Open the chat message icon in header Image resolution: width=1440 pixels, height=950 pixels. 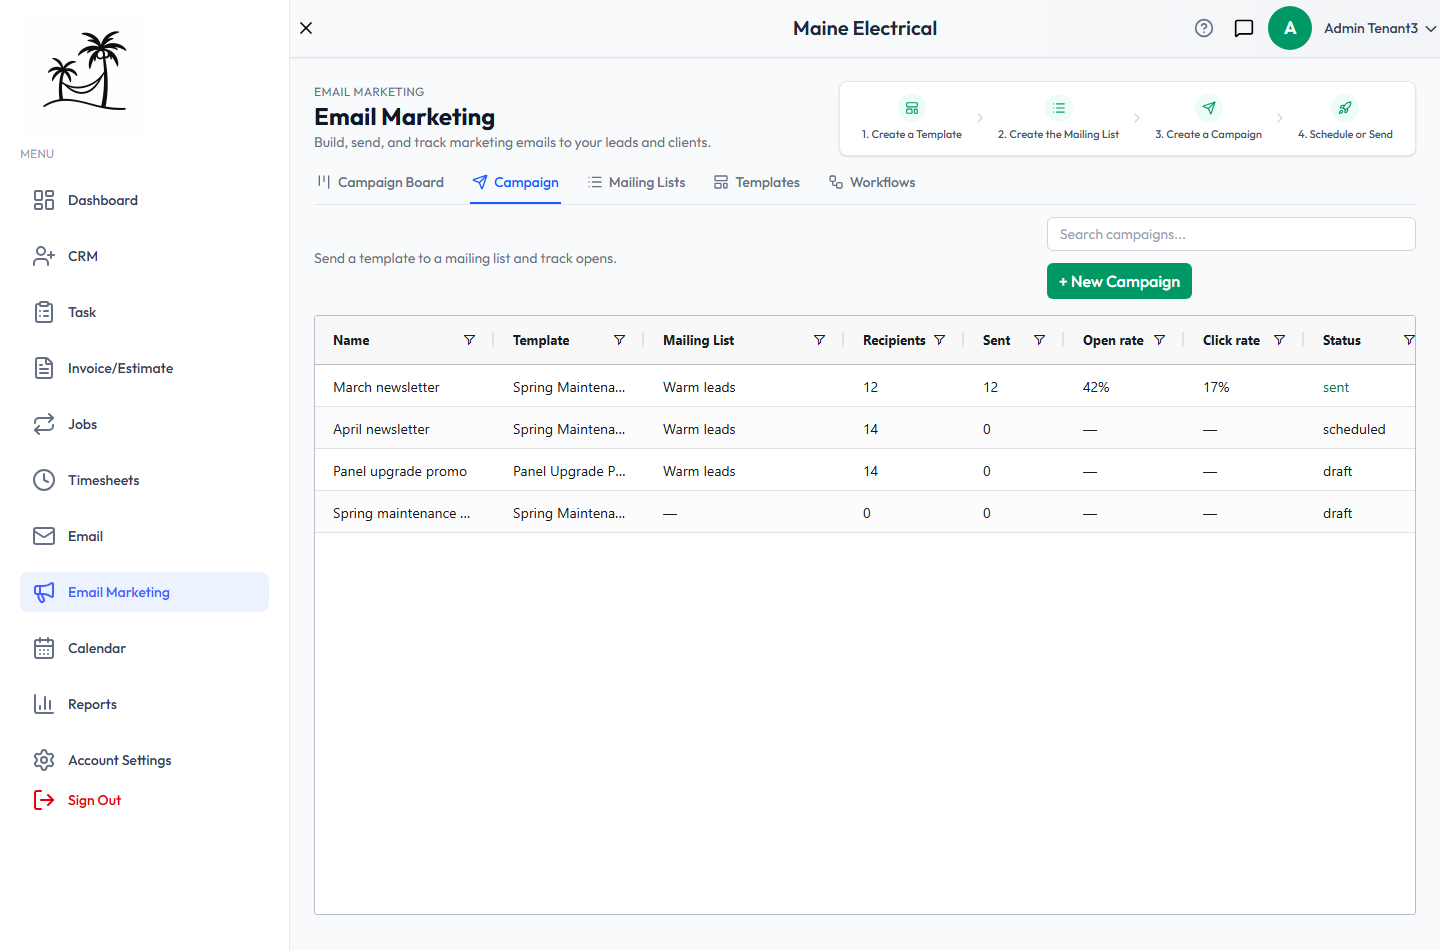[1244, 28]
